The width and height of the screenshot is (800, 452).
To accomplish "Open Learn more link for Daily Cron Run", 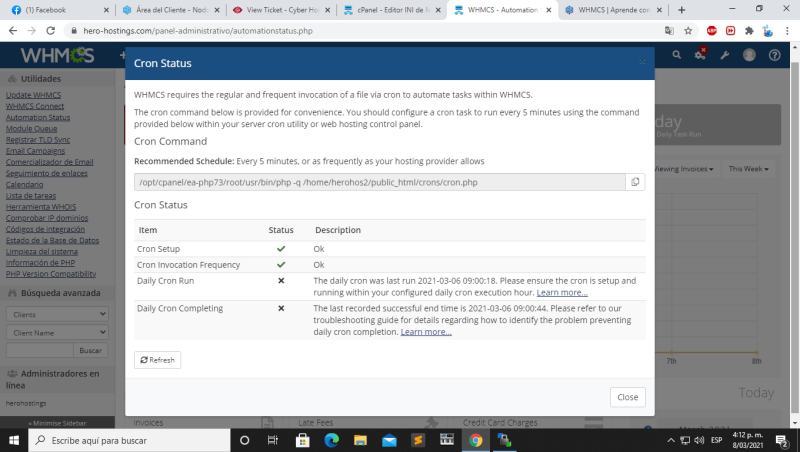I will pyautogui.click(x=562, y=292).
